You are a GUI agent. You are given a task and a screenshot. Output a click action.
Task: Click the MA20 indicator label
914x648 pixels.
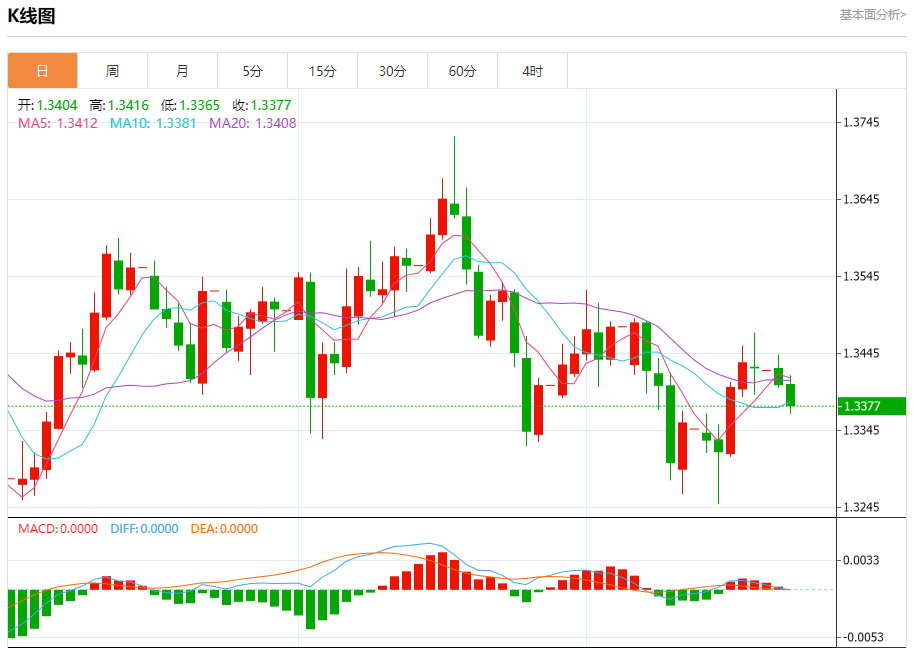(x=252, y=123)
